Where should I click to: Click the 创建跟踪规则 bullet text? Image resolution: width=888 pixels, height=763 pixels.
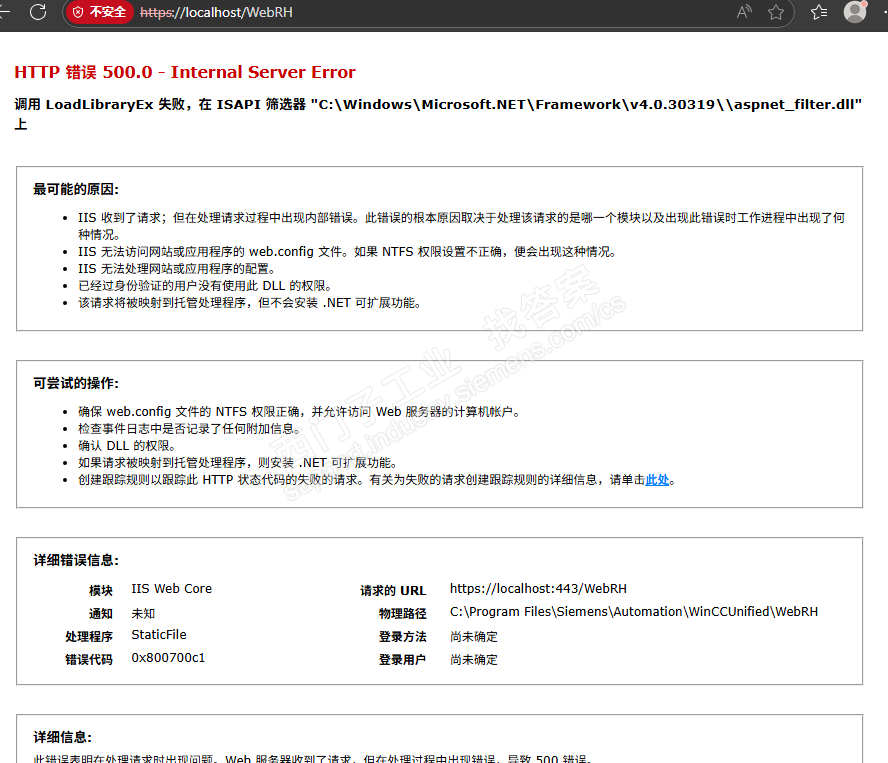[x=377, y=480]
